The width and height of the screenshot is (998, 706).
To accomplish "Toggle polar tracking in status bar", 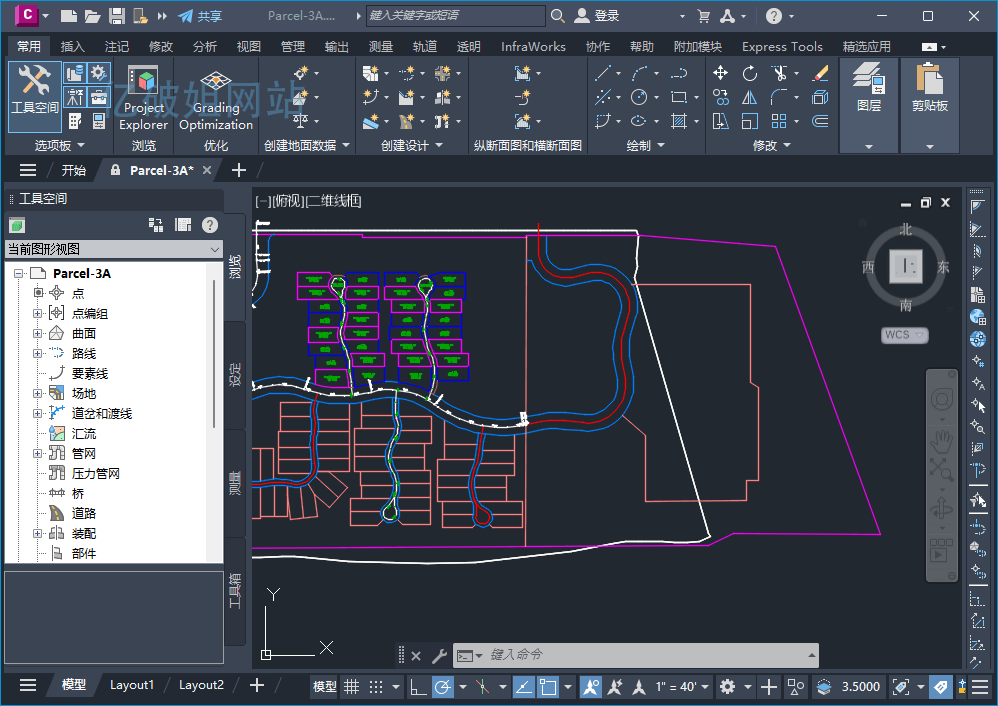I will pyautogui.click(x=442, y=686).
